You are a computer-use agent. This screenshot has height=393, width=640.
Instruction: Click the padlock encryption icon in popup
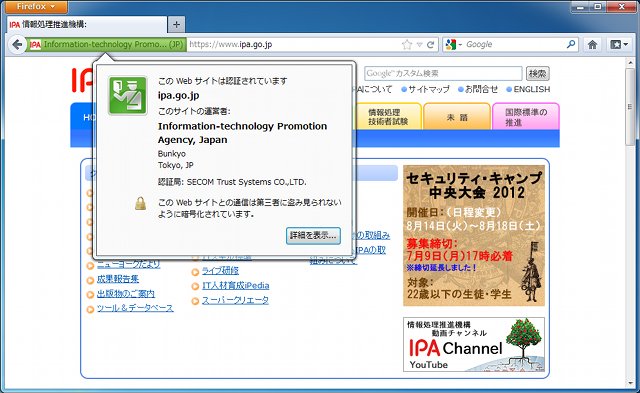click(140, 203)
